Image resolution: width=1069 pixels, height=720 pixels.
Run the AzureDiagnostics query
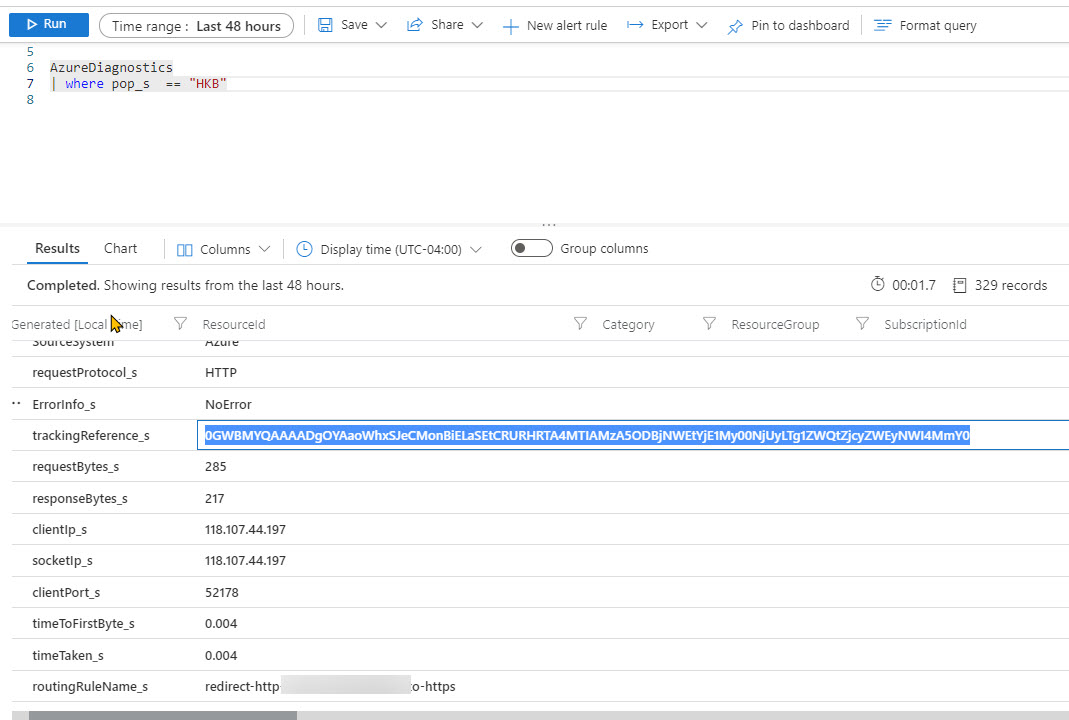[48, 24]
